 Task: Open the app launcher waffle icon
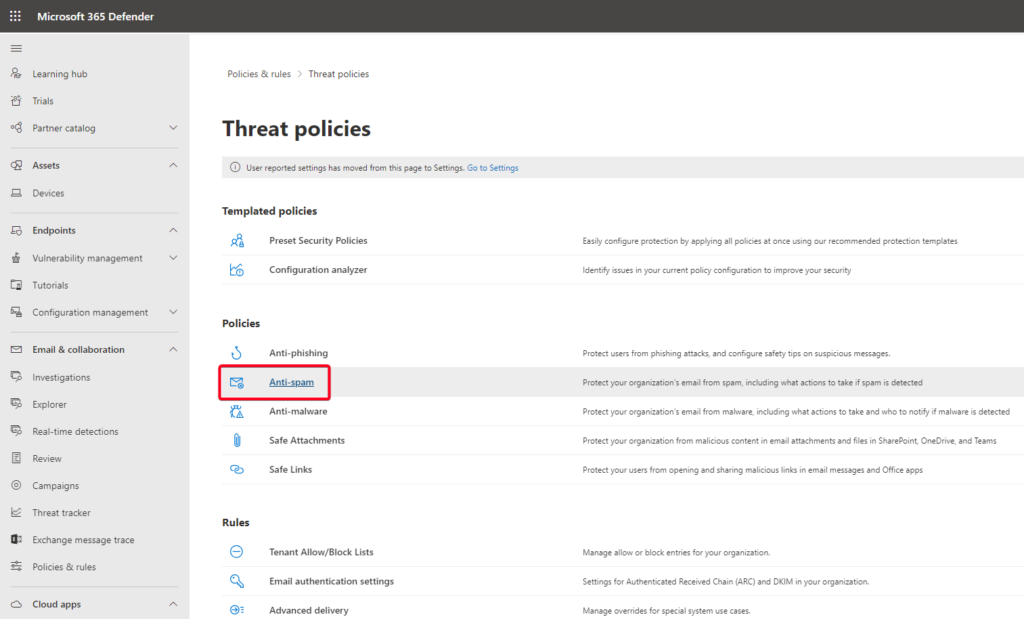tap(15, 16)
